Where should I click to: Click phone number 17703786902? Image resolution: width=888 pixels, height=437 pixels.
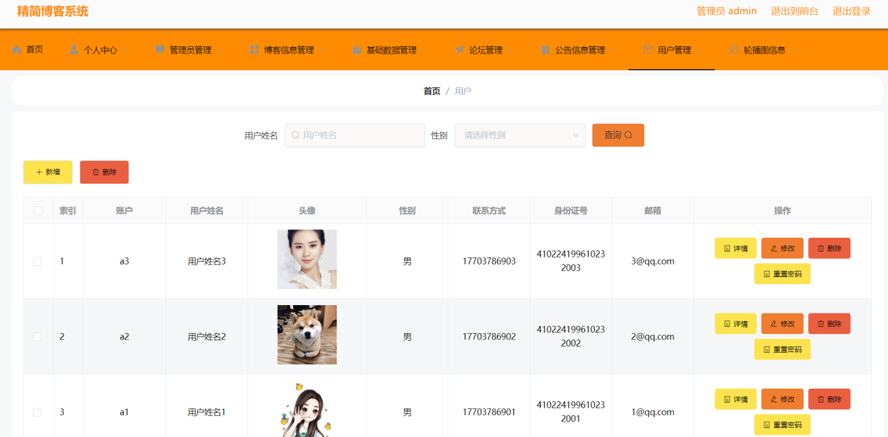tap(489, 337)
